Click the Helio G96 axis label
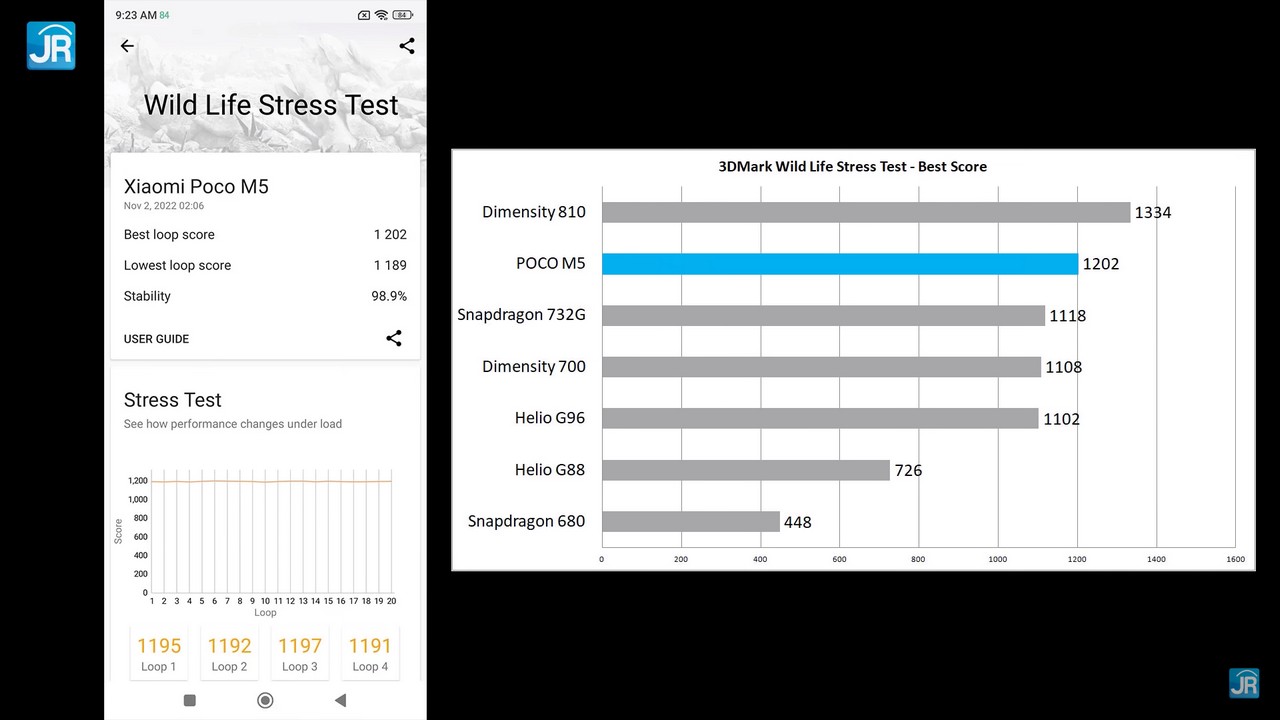 550,418
